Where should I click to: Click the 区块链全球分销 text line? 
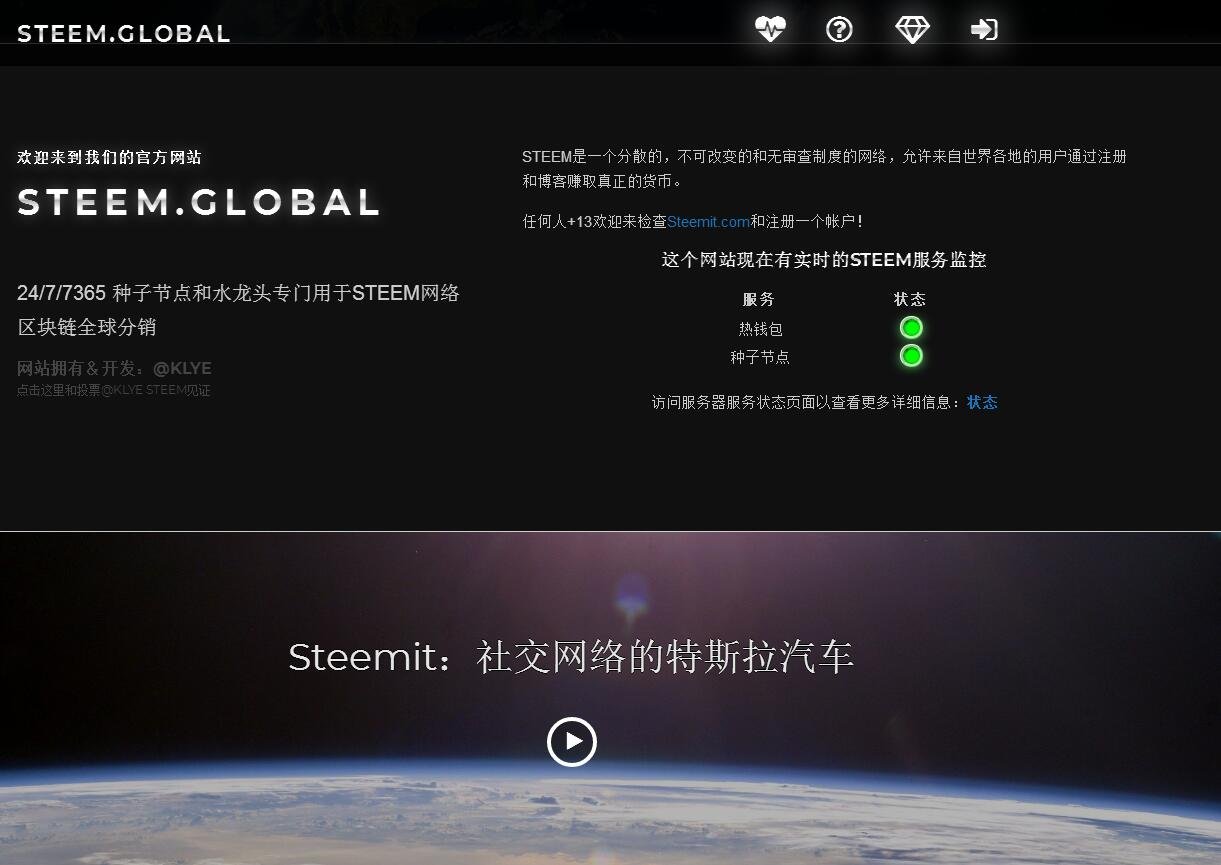tap(87, 327)
